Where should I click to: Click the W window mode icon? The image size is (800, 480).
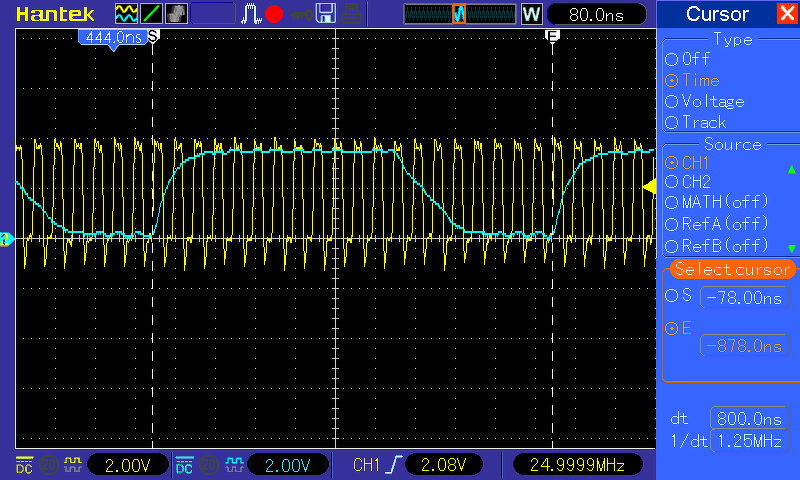531,14
